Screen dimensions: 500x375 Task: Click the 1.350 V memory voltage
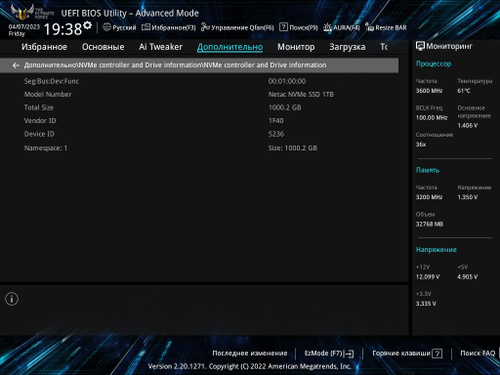(467, 197)
